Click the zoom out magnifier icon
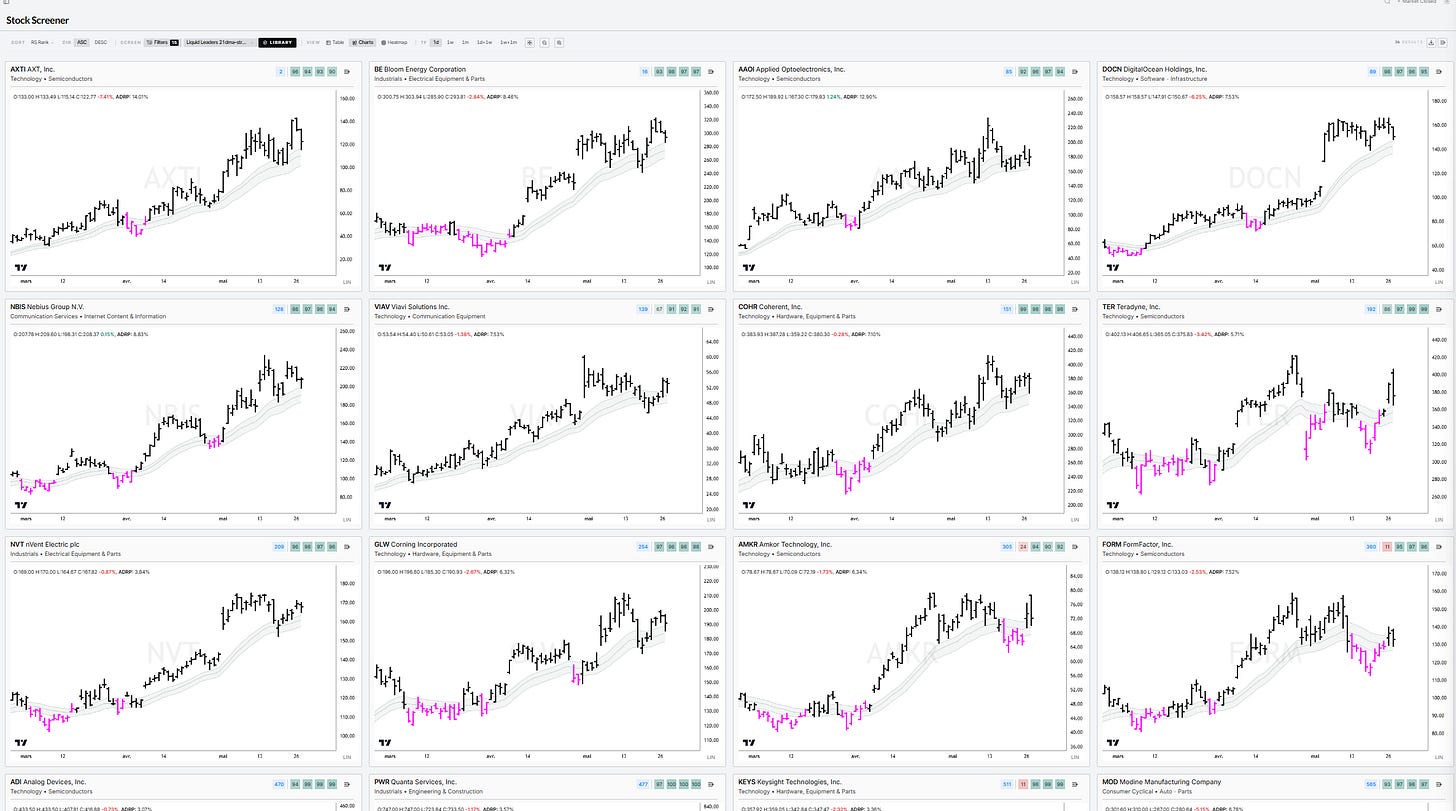The height and width of the screenshot is (811, 1456). pos(559,42)
